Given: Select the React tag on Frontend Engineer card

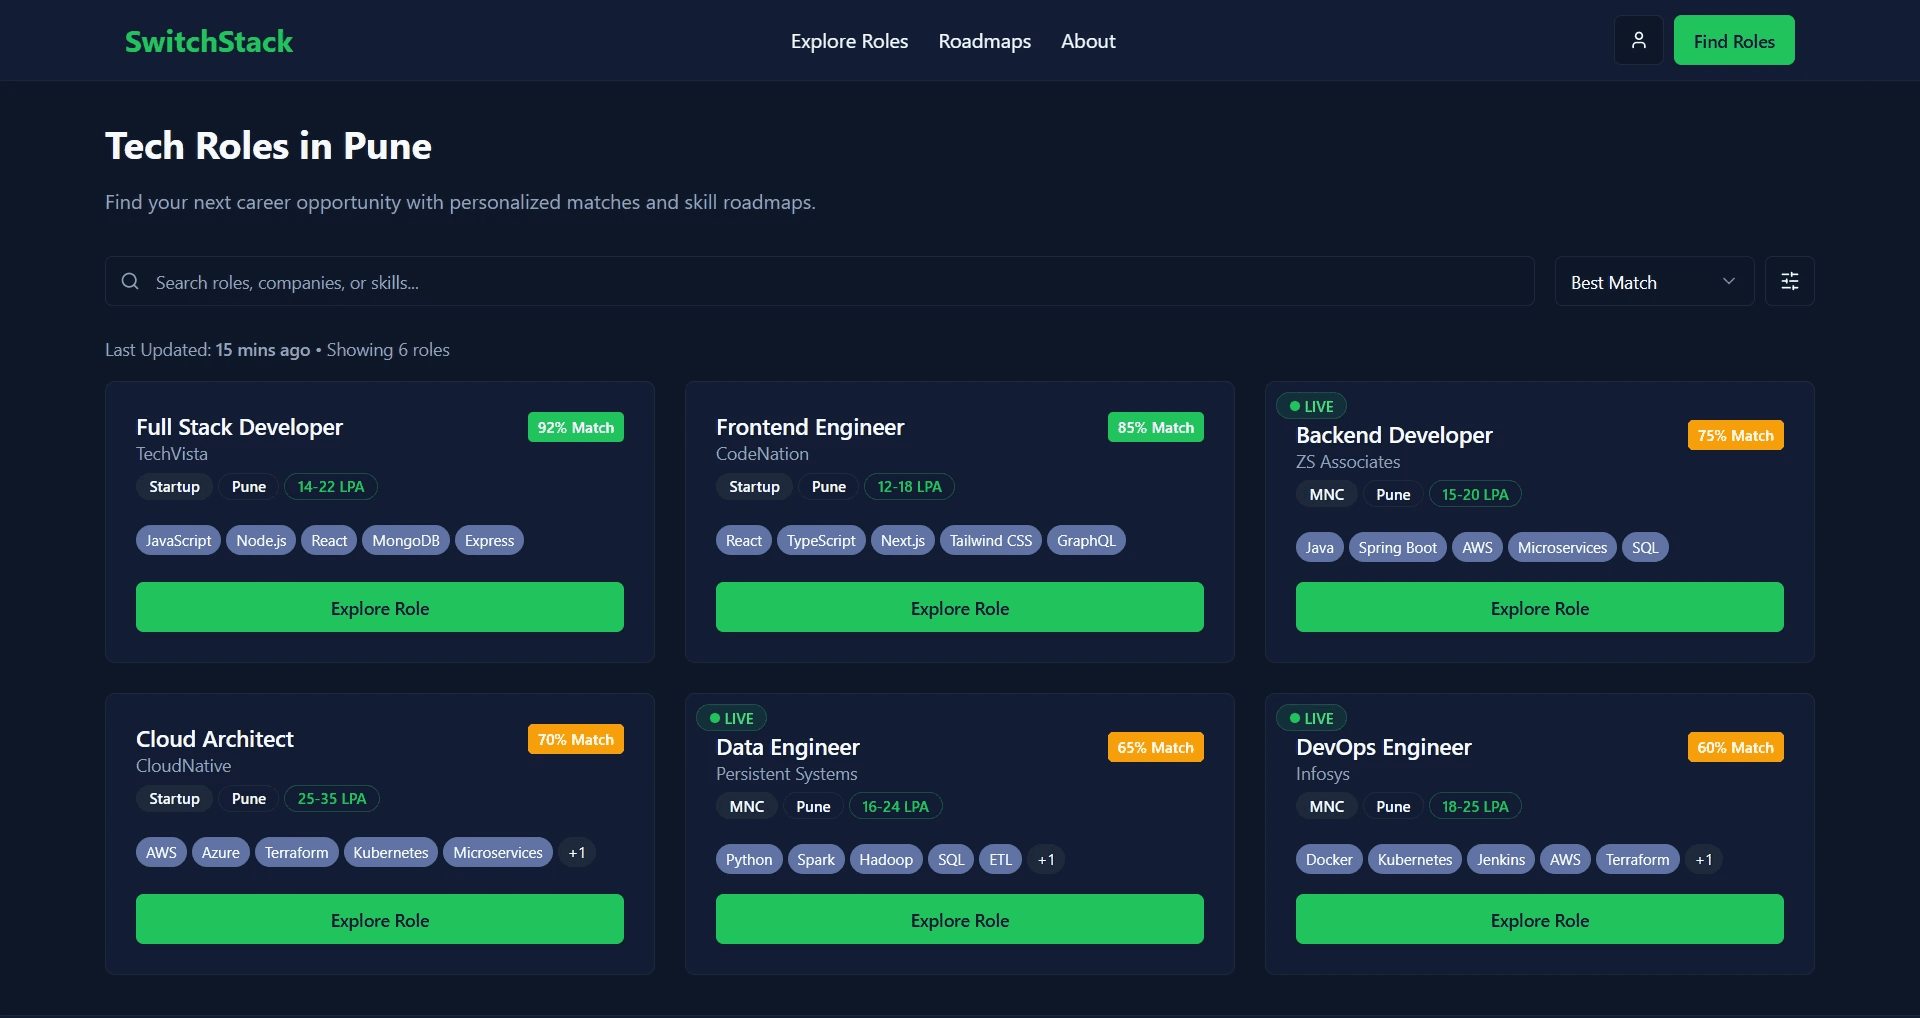Looking at the screenshot, I should [x=743, y=540].
